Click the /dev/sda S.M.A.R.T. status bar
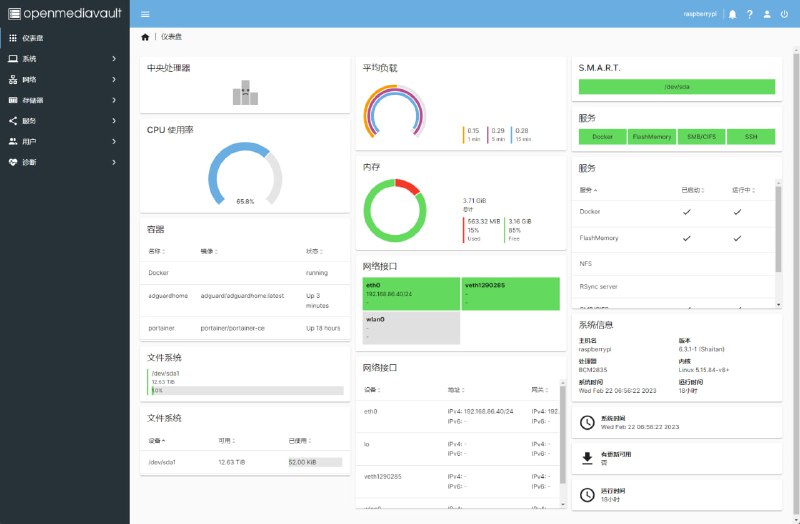Viewport: 800px width, 524px height. point(677,87)
